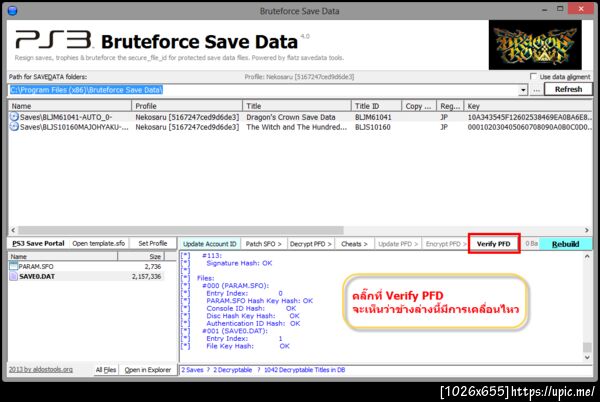Select the SAVE0.DAT file row
Viewport: 600px width, 402px height.
pos(87,276)
